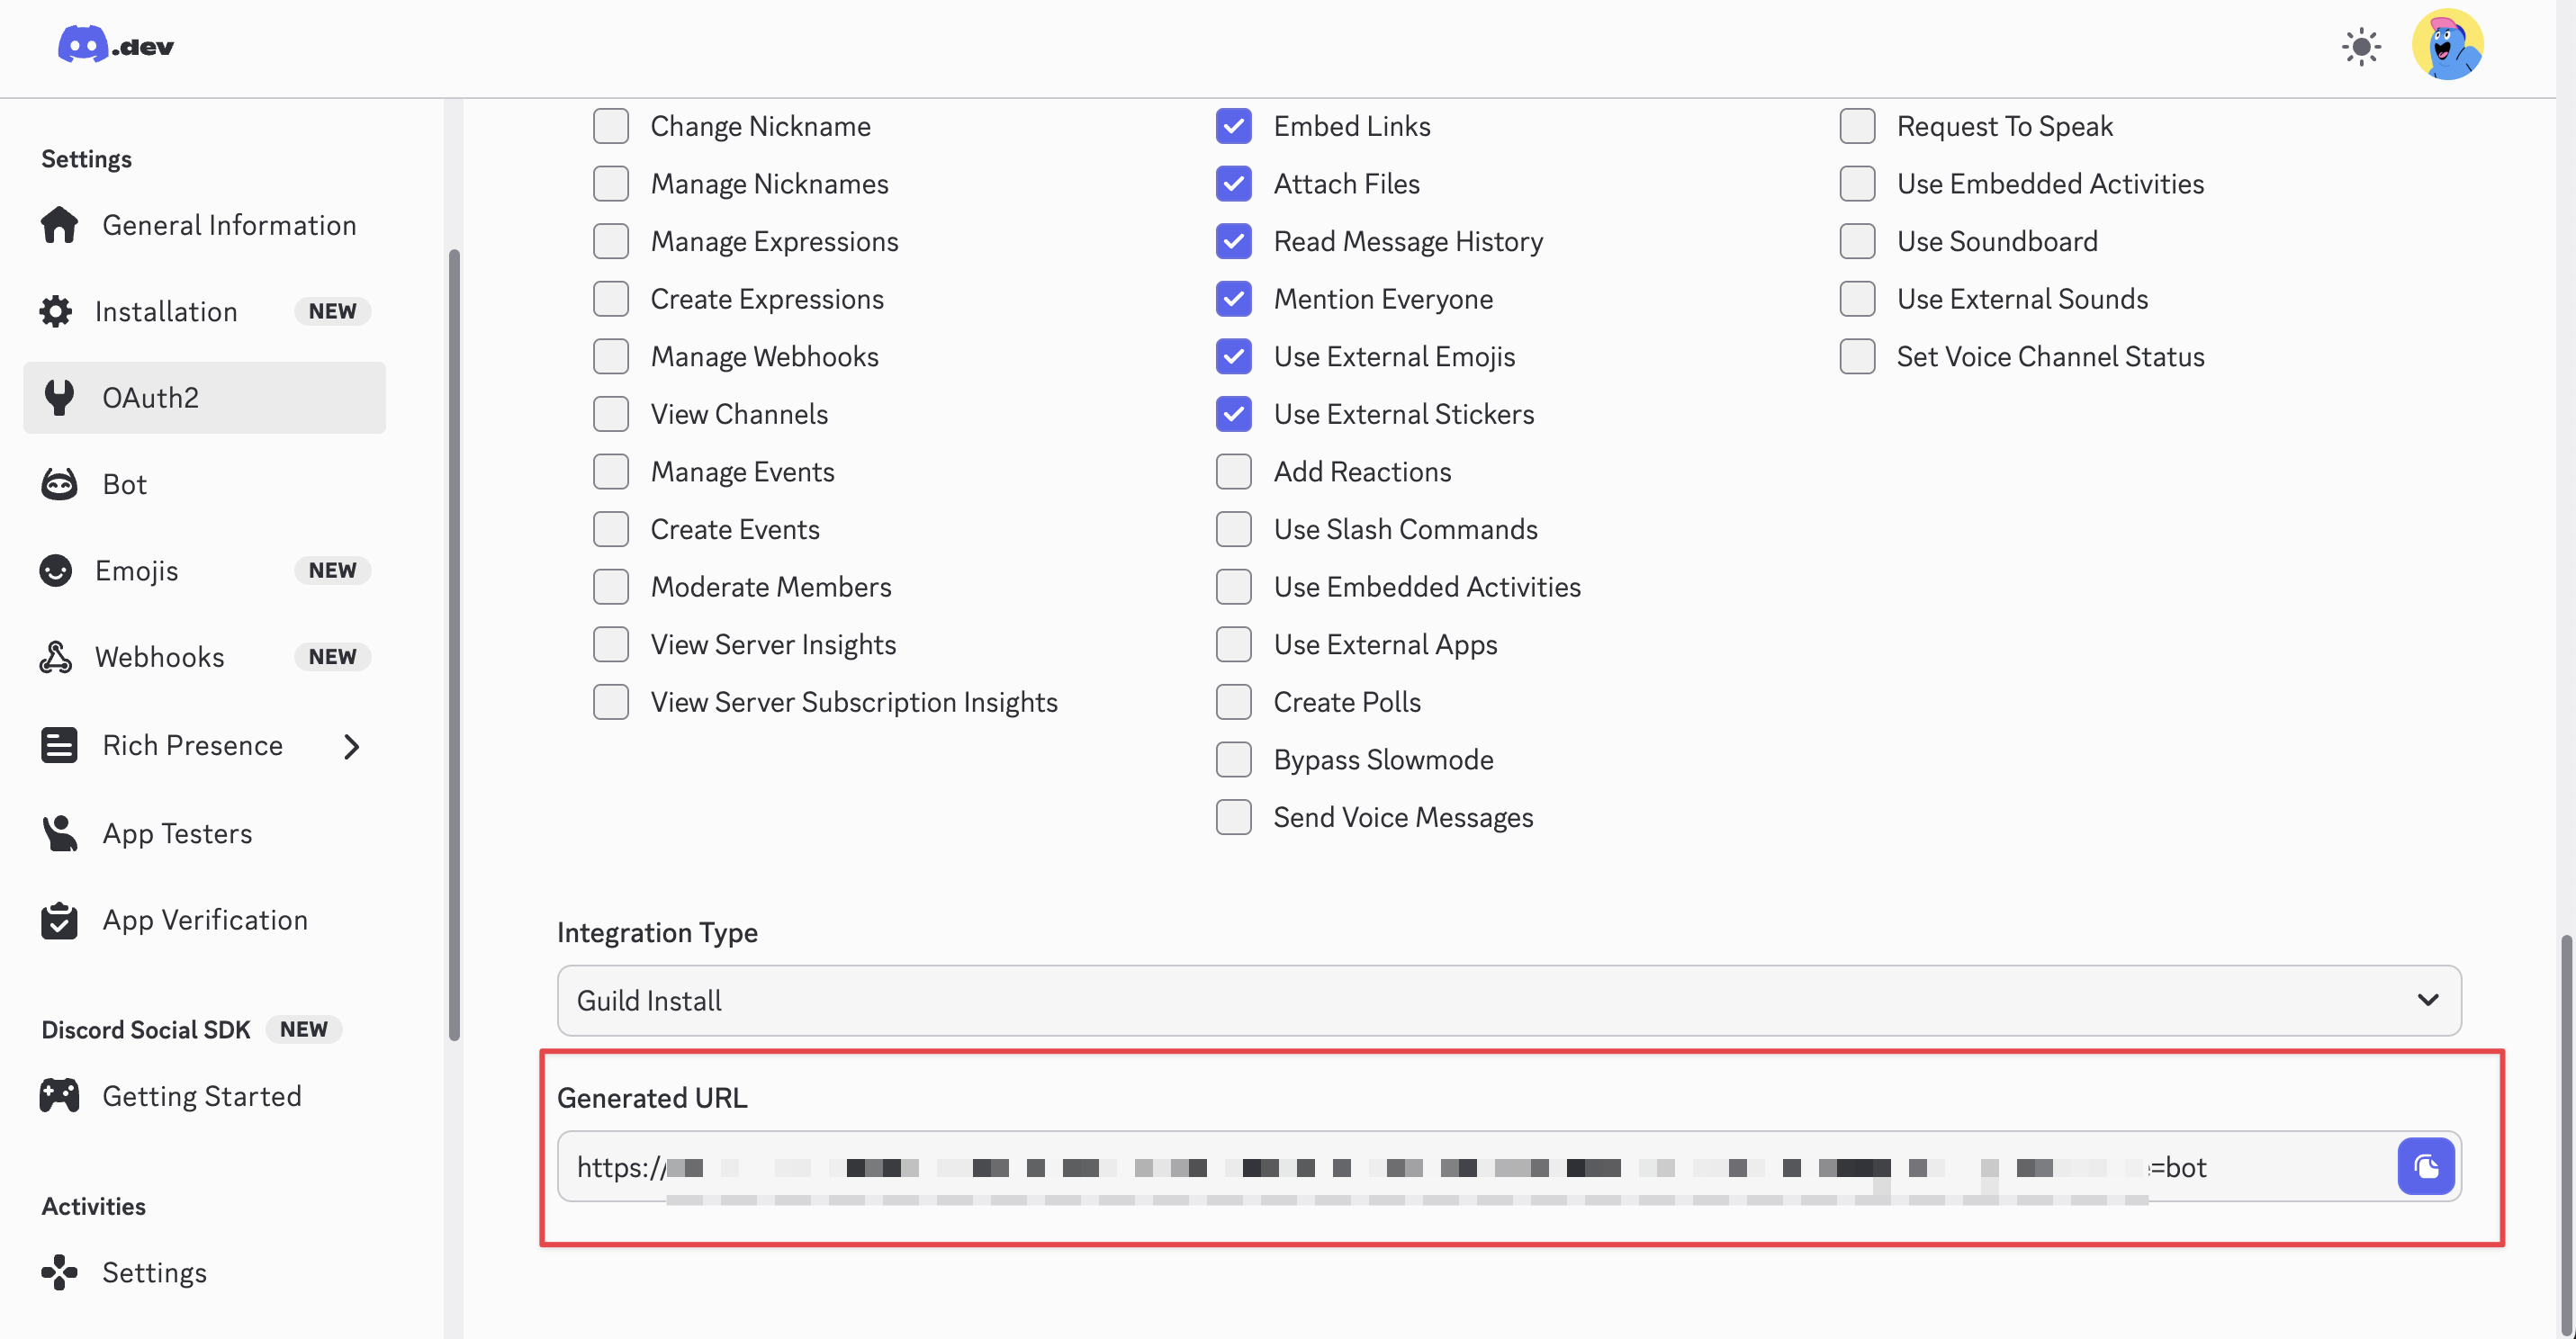
Task: Open Getting Started under Discord Social SDK
Action: 205,1096
